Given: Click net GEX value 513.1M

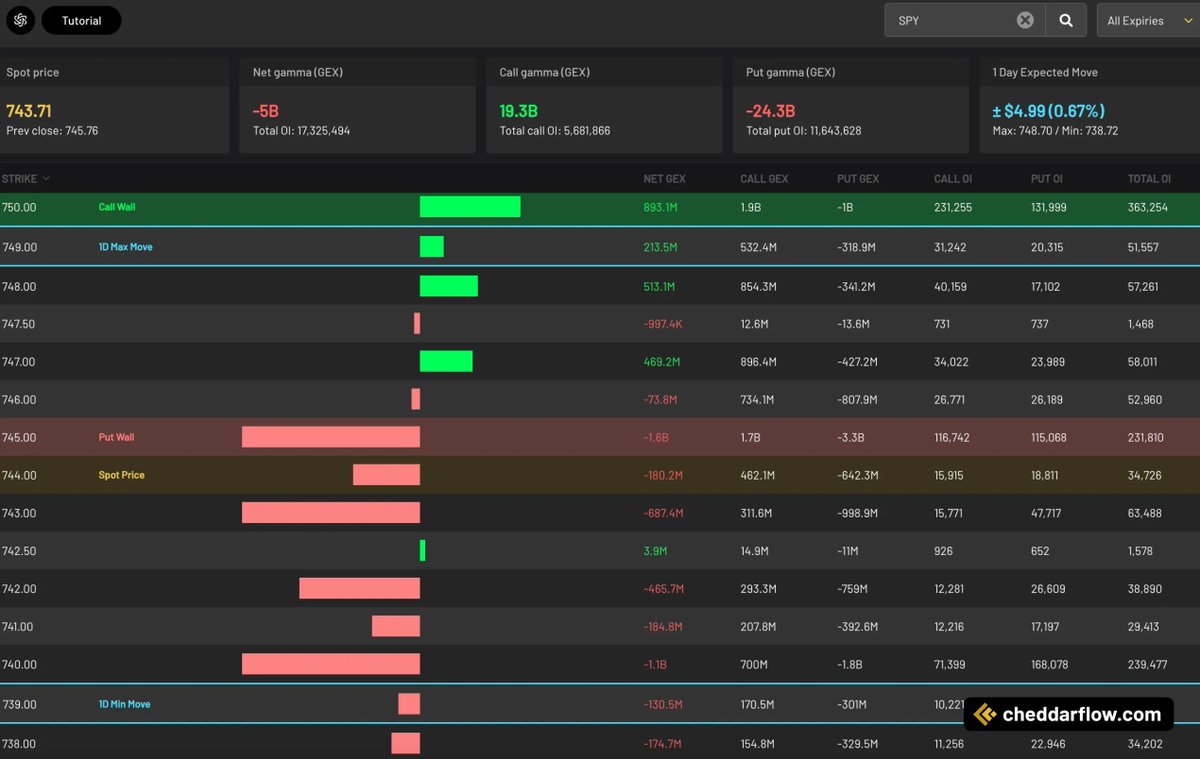Looking at the screenshot, I should 659,286.
